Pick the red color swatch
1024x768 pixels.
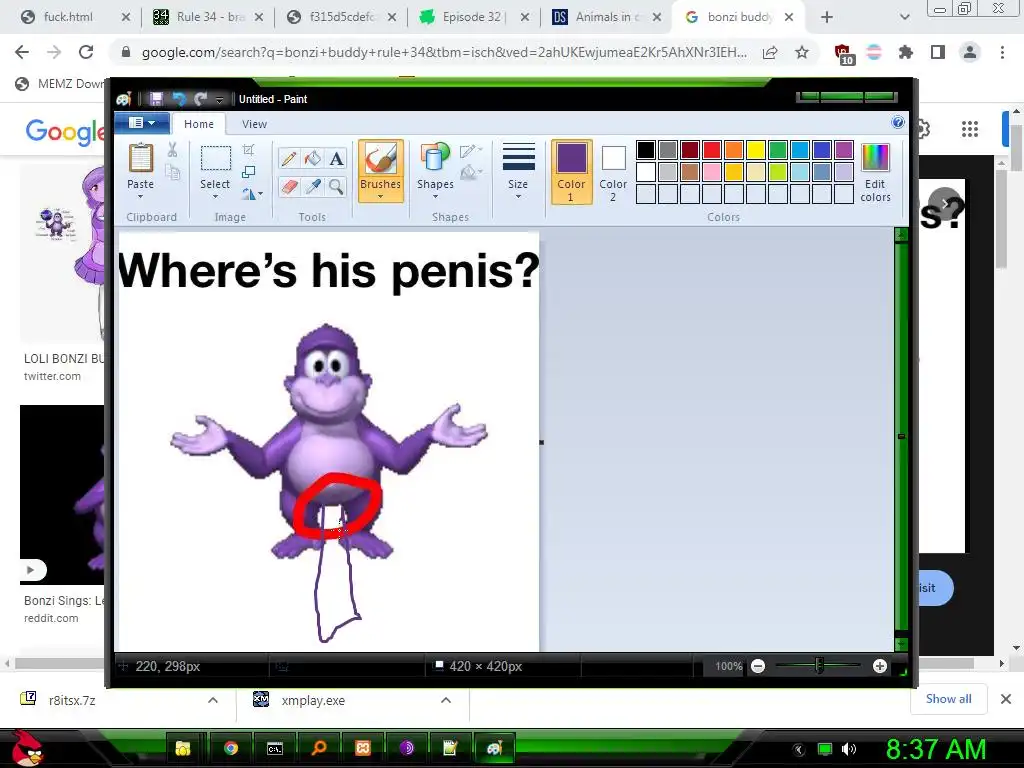coord(712,150)
